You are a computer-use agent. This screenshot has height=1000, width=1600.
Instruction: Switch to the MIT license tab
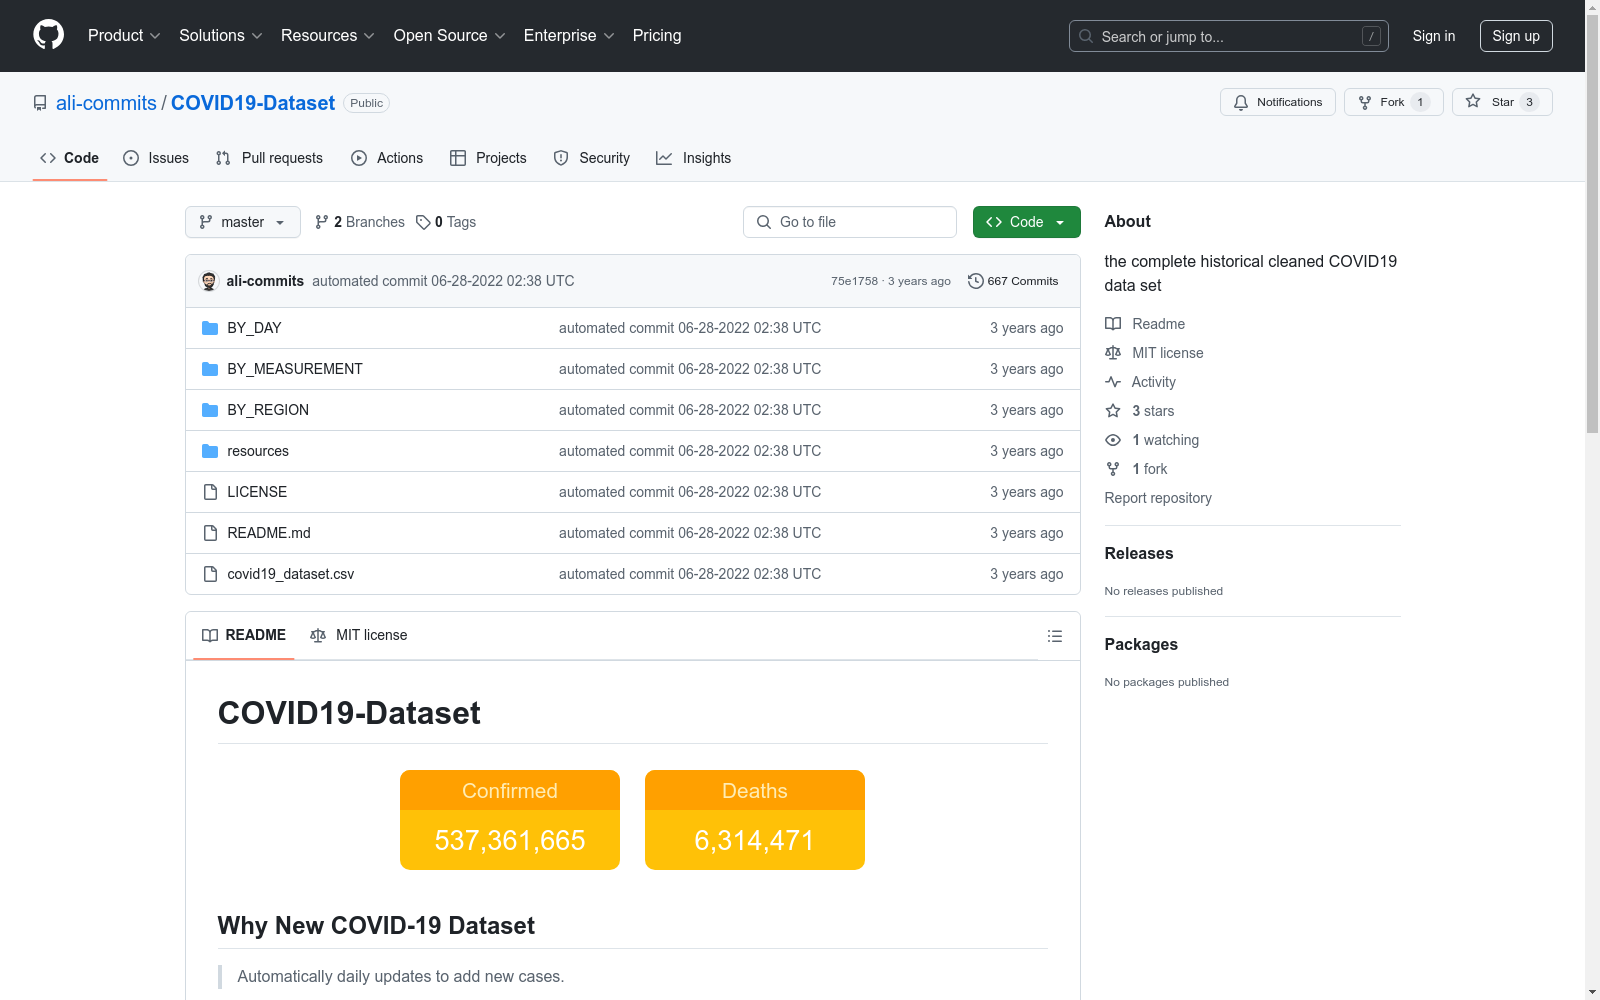pyautogui.click(x=359, y=635)
